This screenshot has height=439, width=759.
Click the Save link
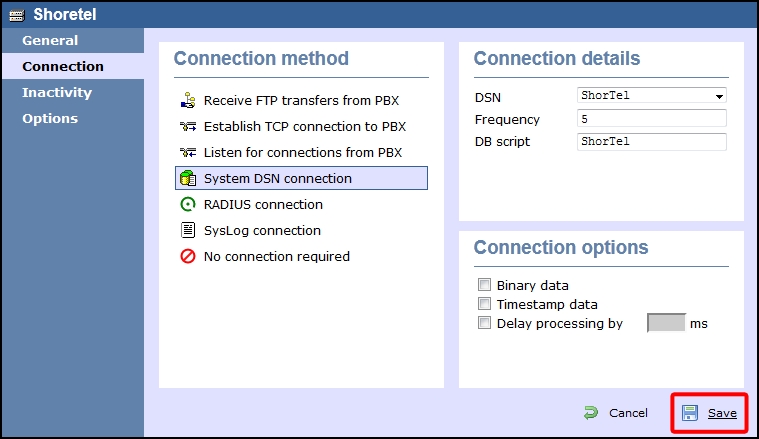tap(722, 413)
